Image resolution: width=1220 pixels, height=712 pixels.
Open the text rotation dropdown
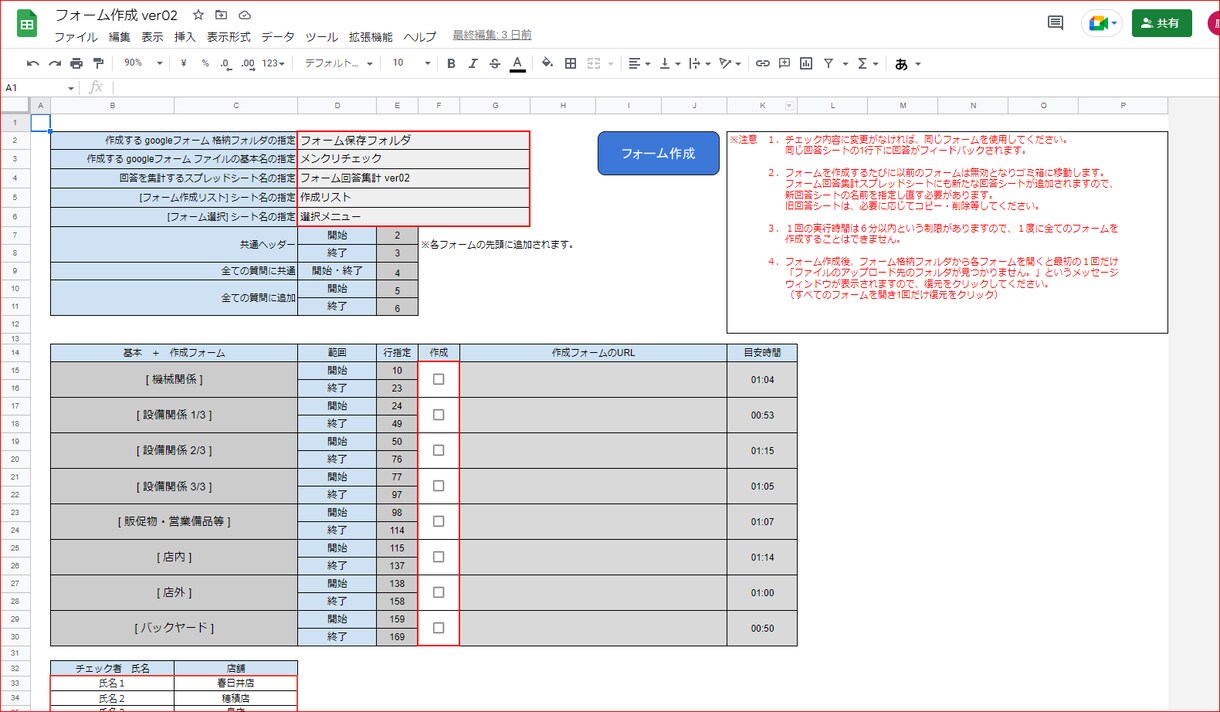(731, 63)
